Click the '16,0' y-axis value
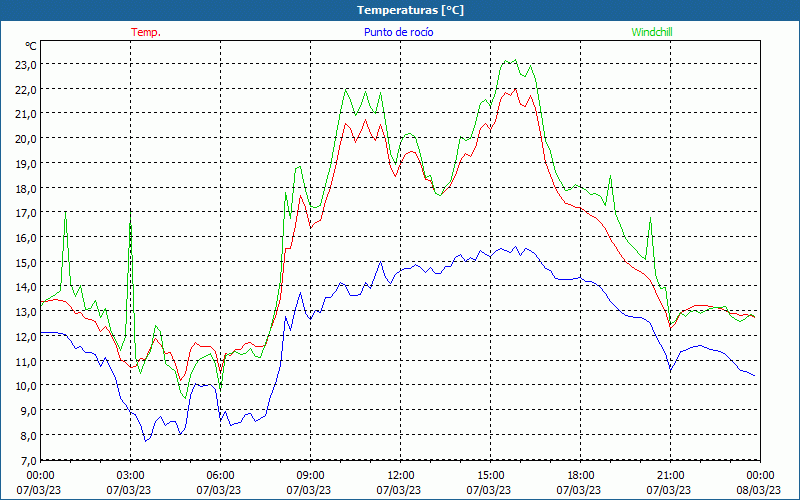The image size is (800, 500). click(27, 238)
